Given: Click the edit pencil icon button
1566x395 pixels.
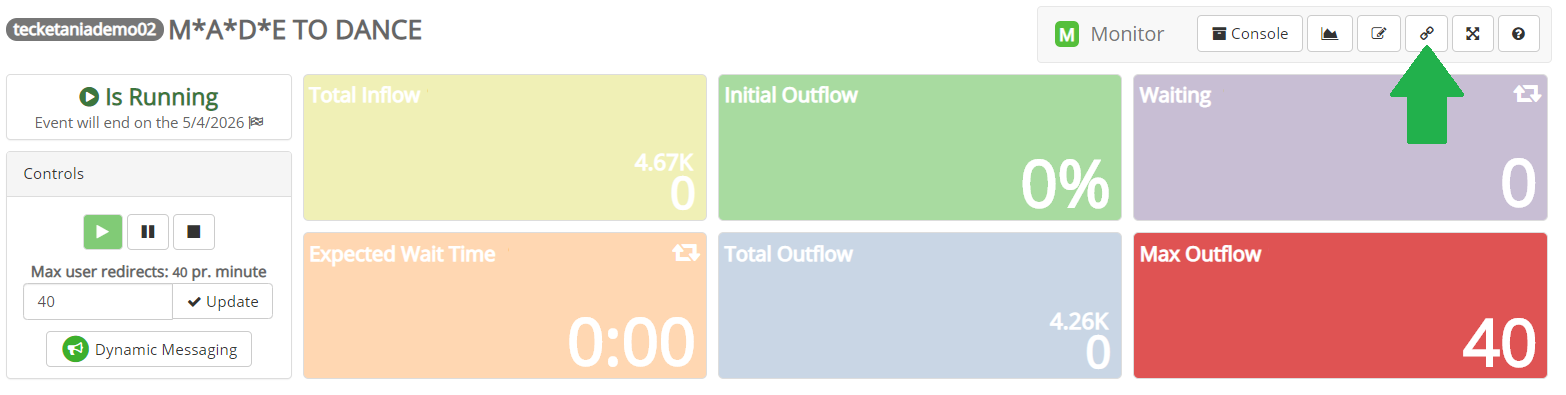Looking at the screenshot, I should [1378, 34].
